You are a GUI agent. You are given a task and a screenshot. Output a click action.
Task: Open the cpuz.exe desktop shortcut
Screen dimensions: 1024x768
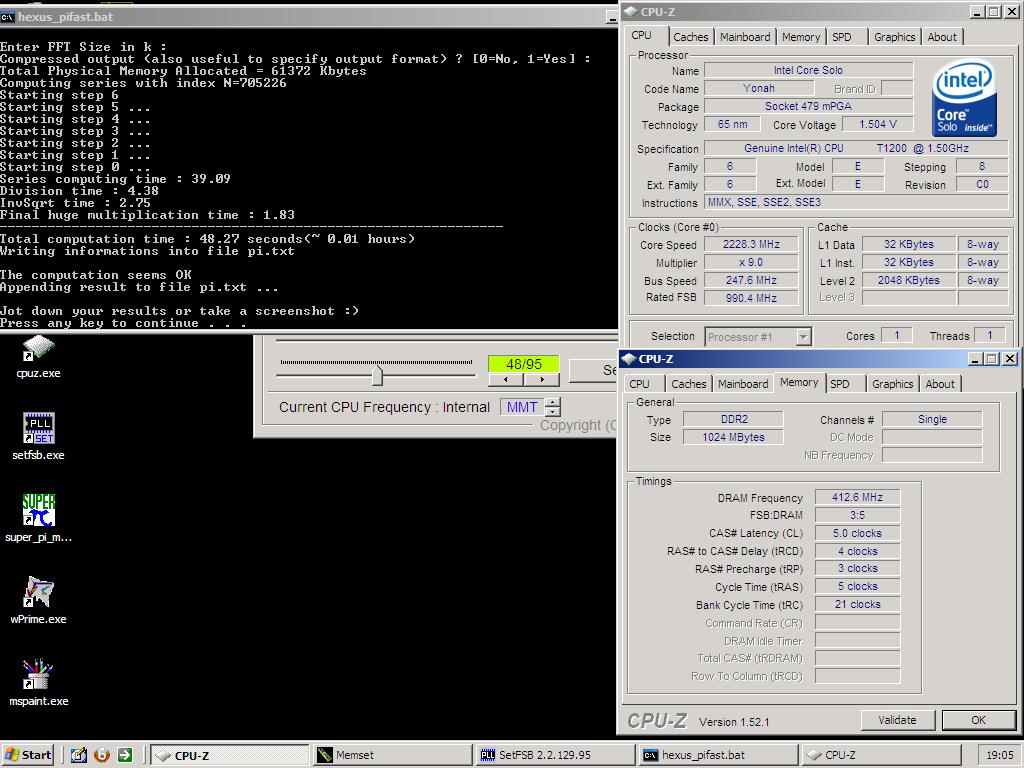pos(38,357)
